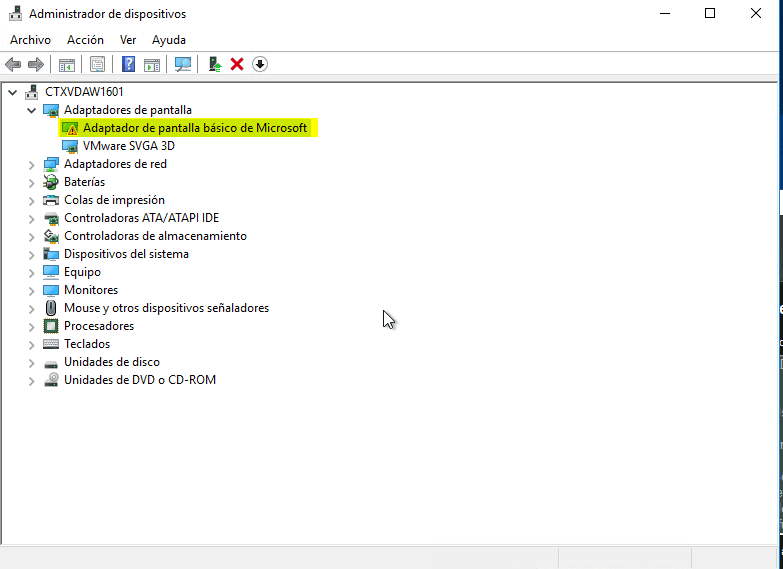Screen dimensions: 783x569
Task: Click the Unidades de disco icon
Action: point(51,363)
